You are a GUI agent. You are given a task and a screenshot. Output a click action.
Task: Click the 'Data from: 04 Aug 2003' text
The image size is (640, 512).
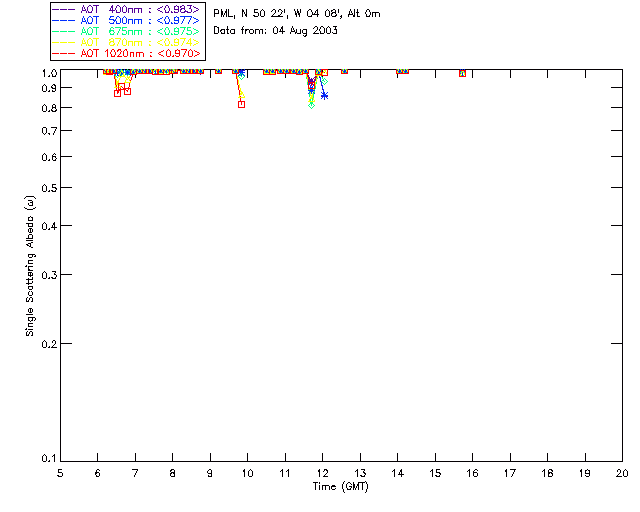pyautogui.click(x=276, y=31)
